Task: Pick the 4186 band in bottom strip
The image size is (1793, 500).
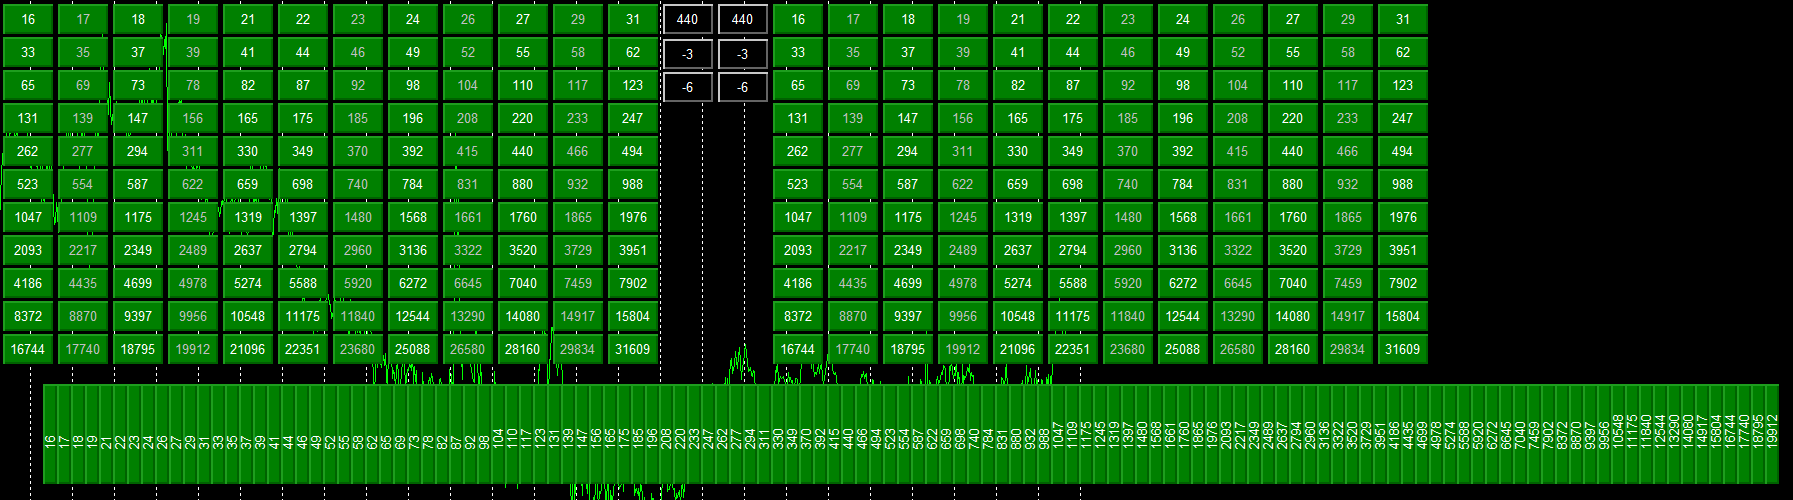Action: coord(1395,434)
